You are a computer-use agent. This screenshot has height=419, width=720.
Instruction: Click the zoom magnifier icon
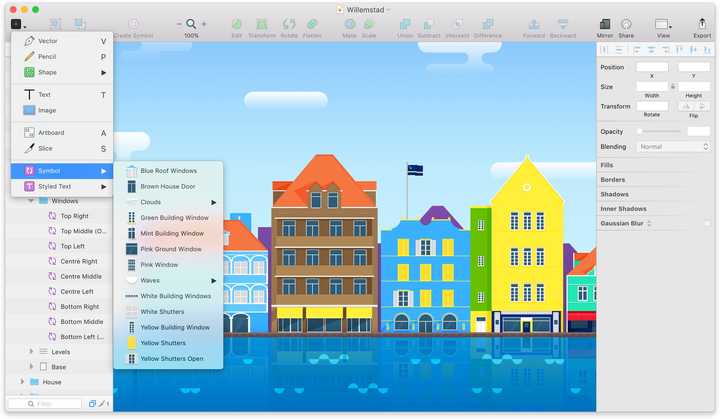pyautogui.click(x=191, y=23)
